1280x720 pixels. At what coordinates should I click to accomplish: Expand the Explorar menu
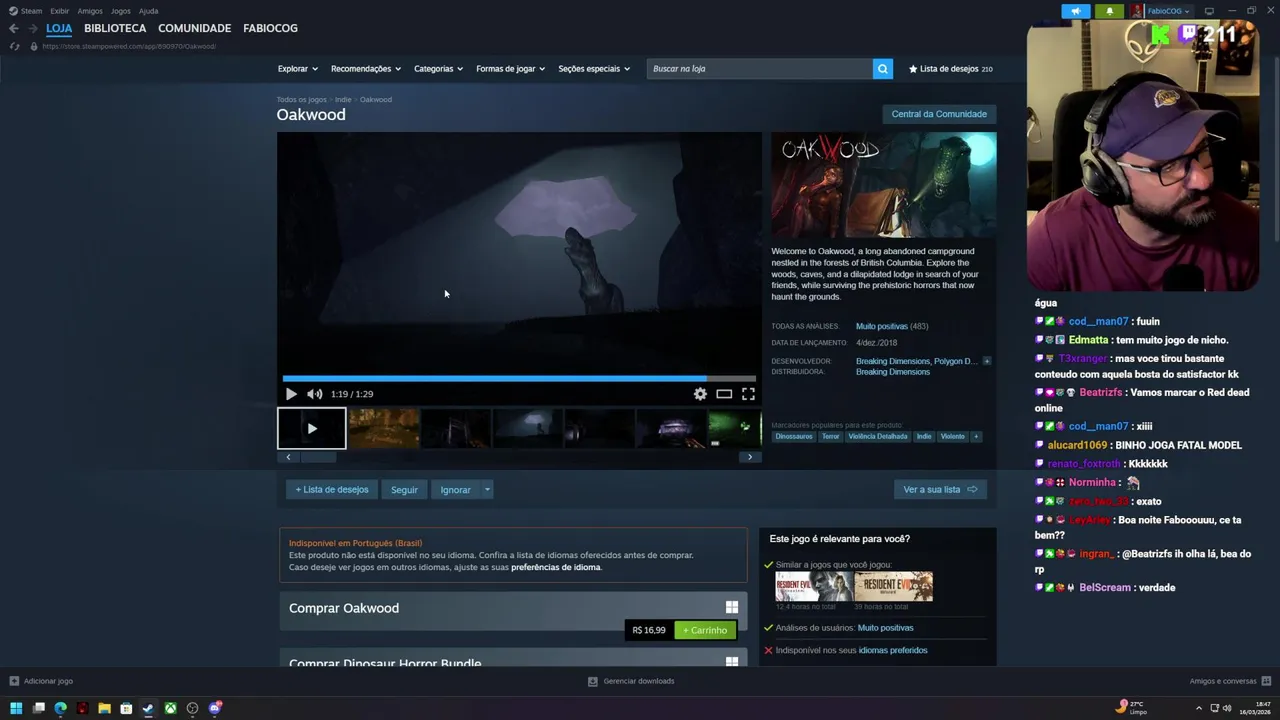[x=297, y=69]
